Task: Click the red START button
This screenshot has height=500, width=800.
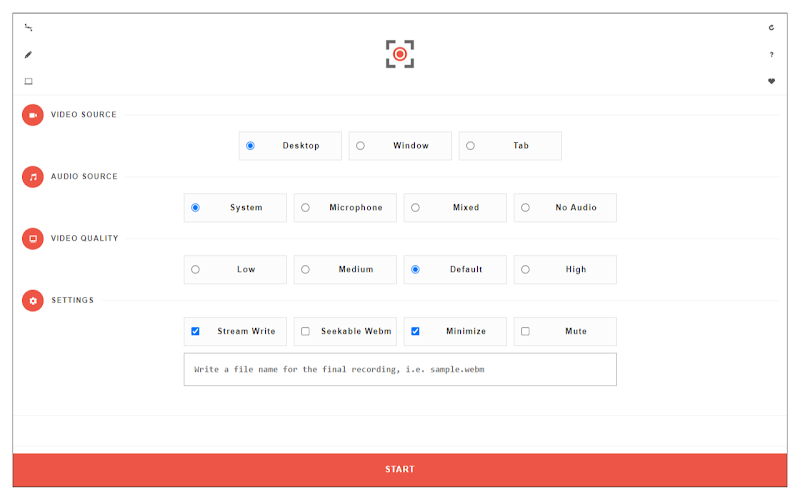Action: pos(400,470)
